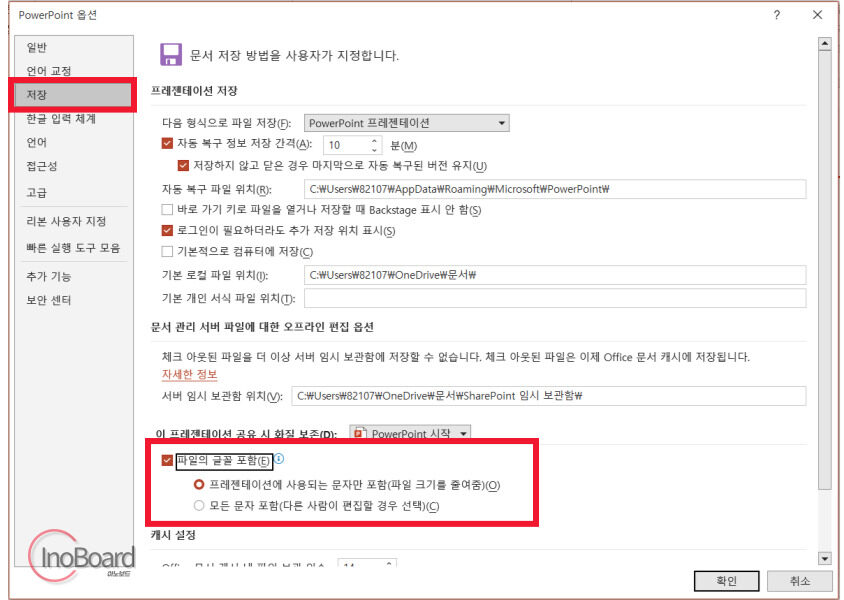Viewport: 844px width, 600px height.
Task: Click the 확인 button
Action: [727, 581]
